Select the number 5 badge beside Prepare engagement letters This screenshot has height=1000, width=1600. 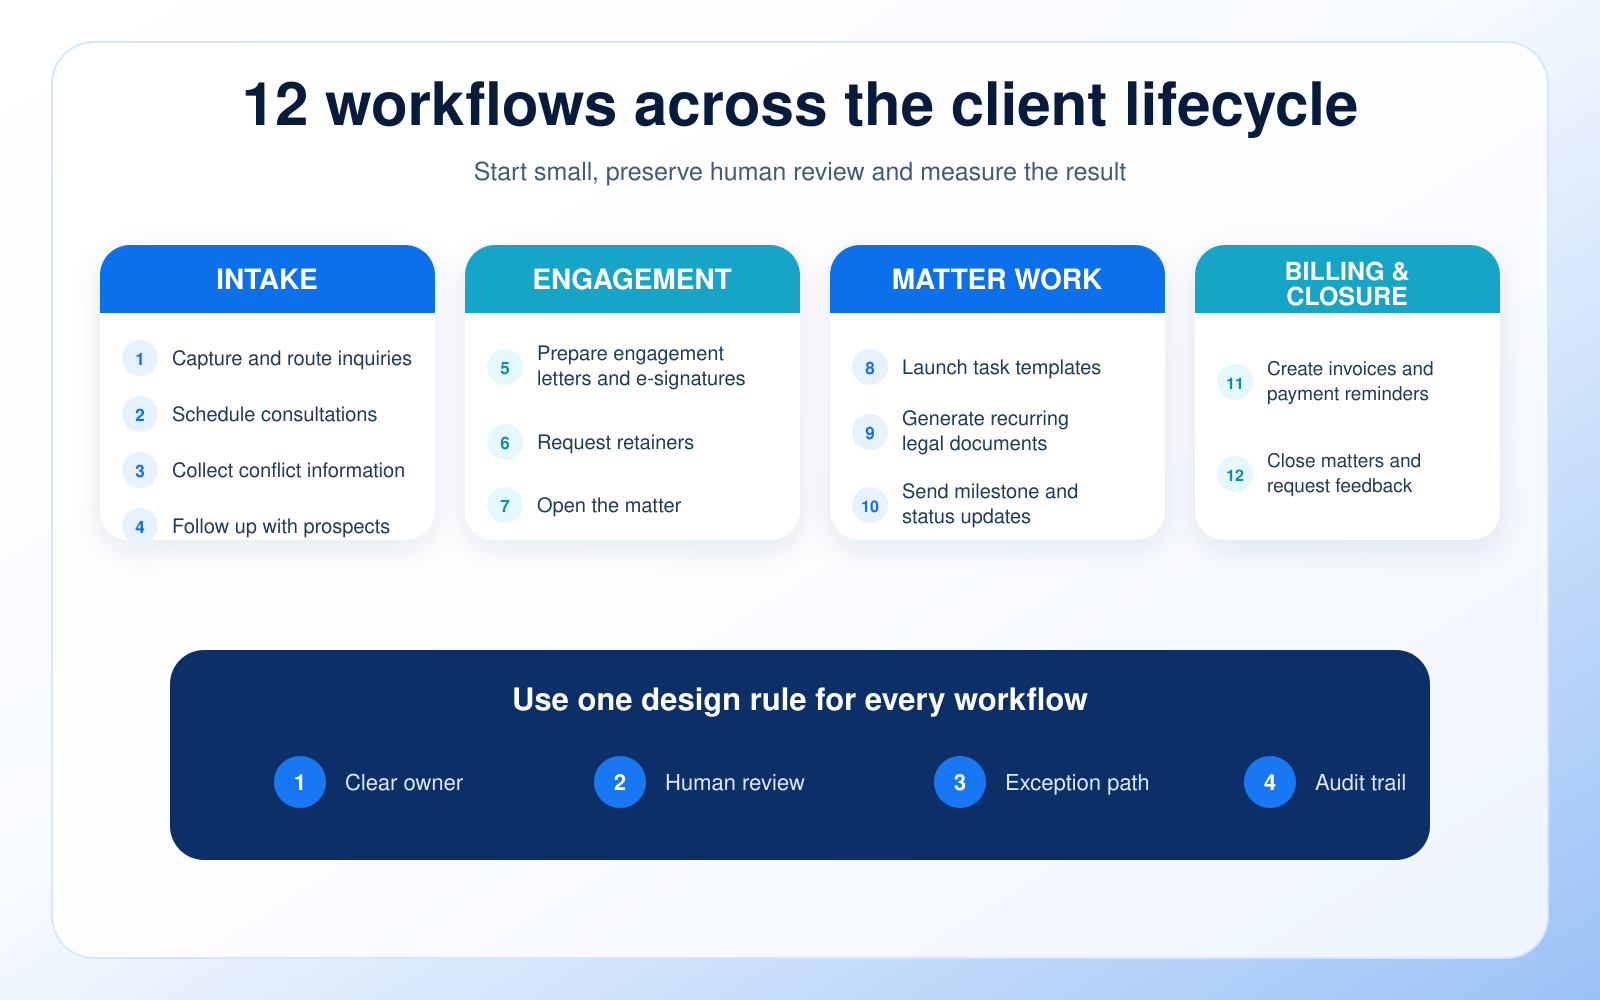pyautogui.click(x=505, y=367)
